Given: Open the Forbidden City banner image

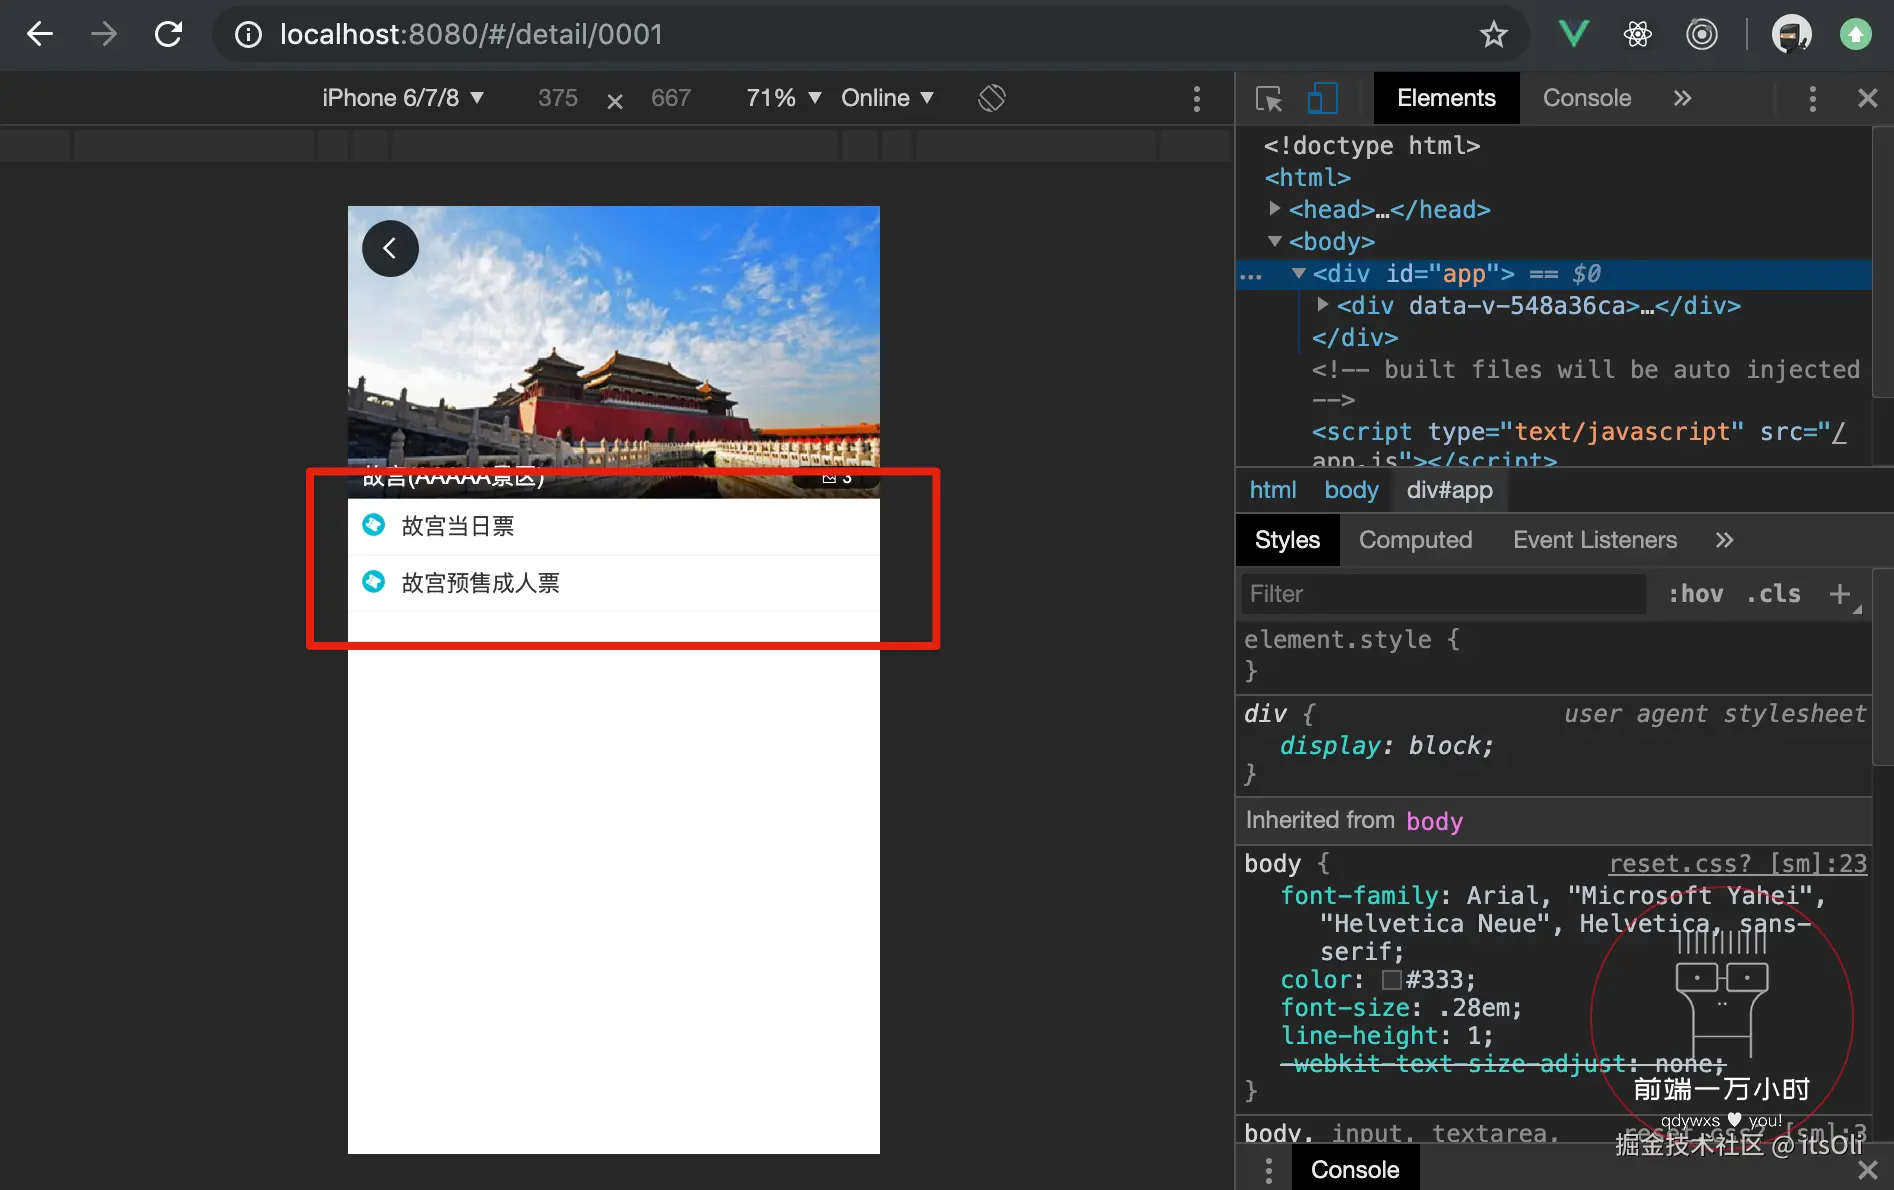Looking at the screenshot, I should tap(614, 352).
